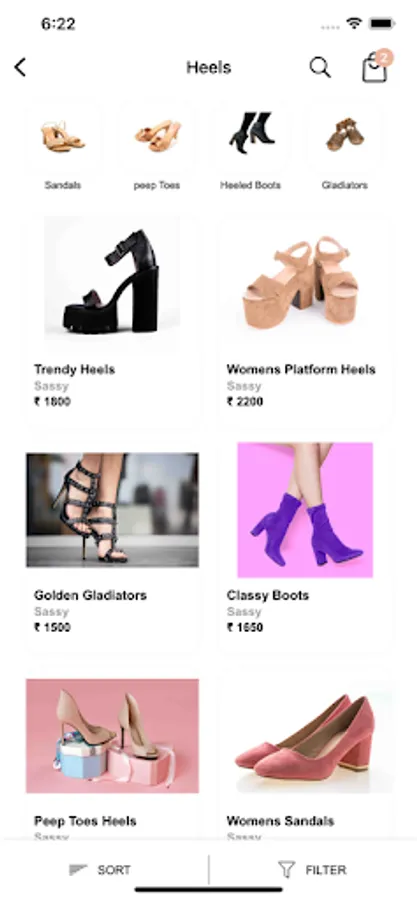Image resolution: width=417 pixels, height=900 pixels.
Task: Open Trendy Heels product image
Action: point(112,283)
